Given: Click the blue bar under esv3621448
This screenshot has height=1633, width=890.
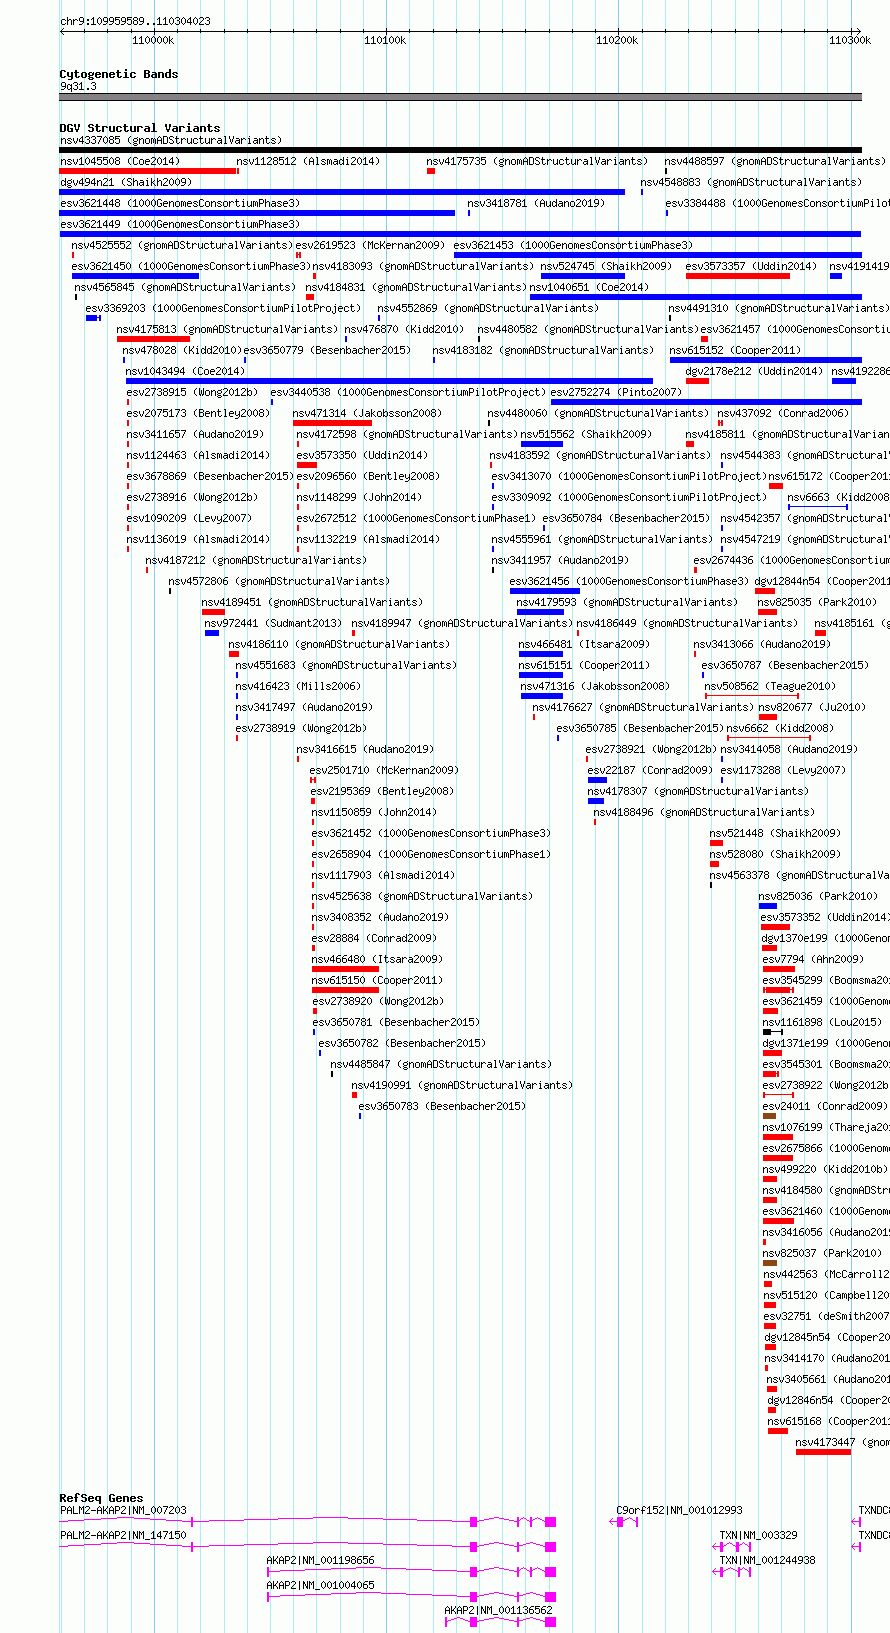Looking at the screenshot, I should tap(257, 213).
